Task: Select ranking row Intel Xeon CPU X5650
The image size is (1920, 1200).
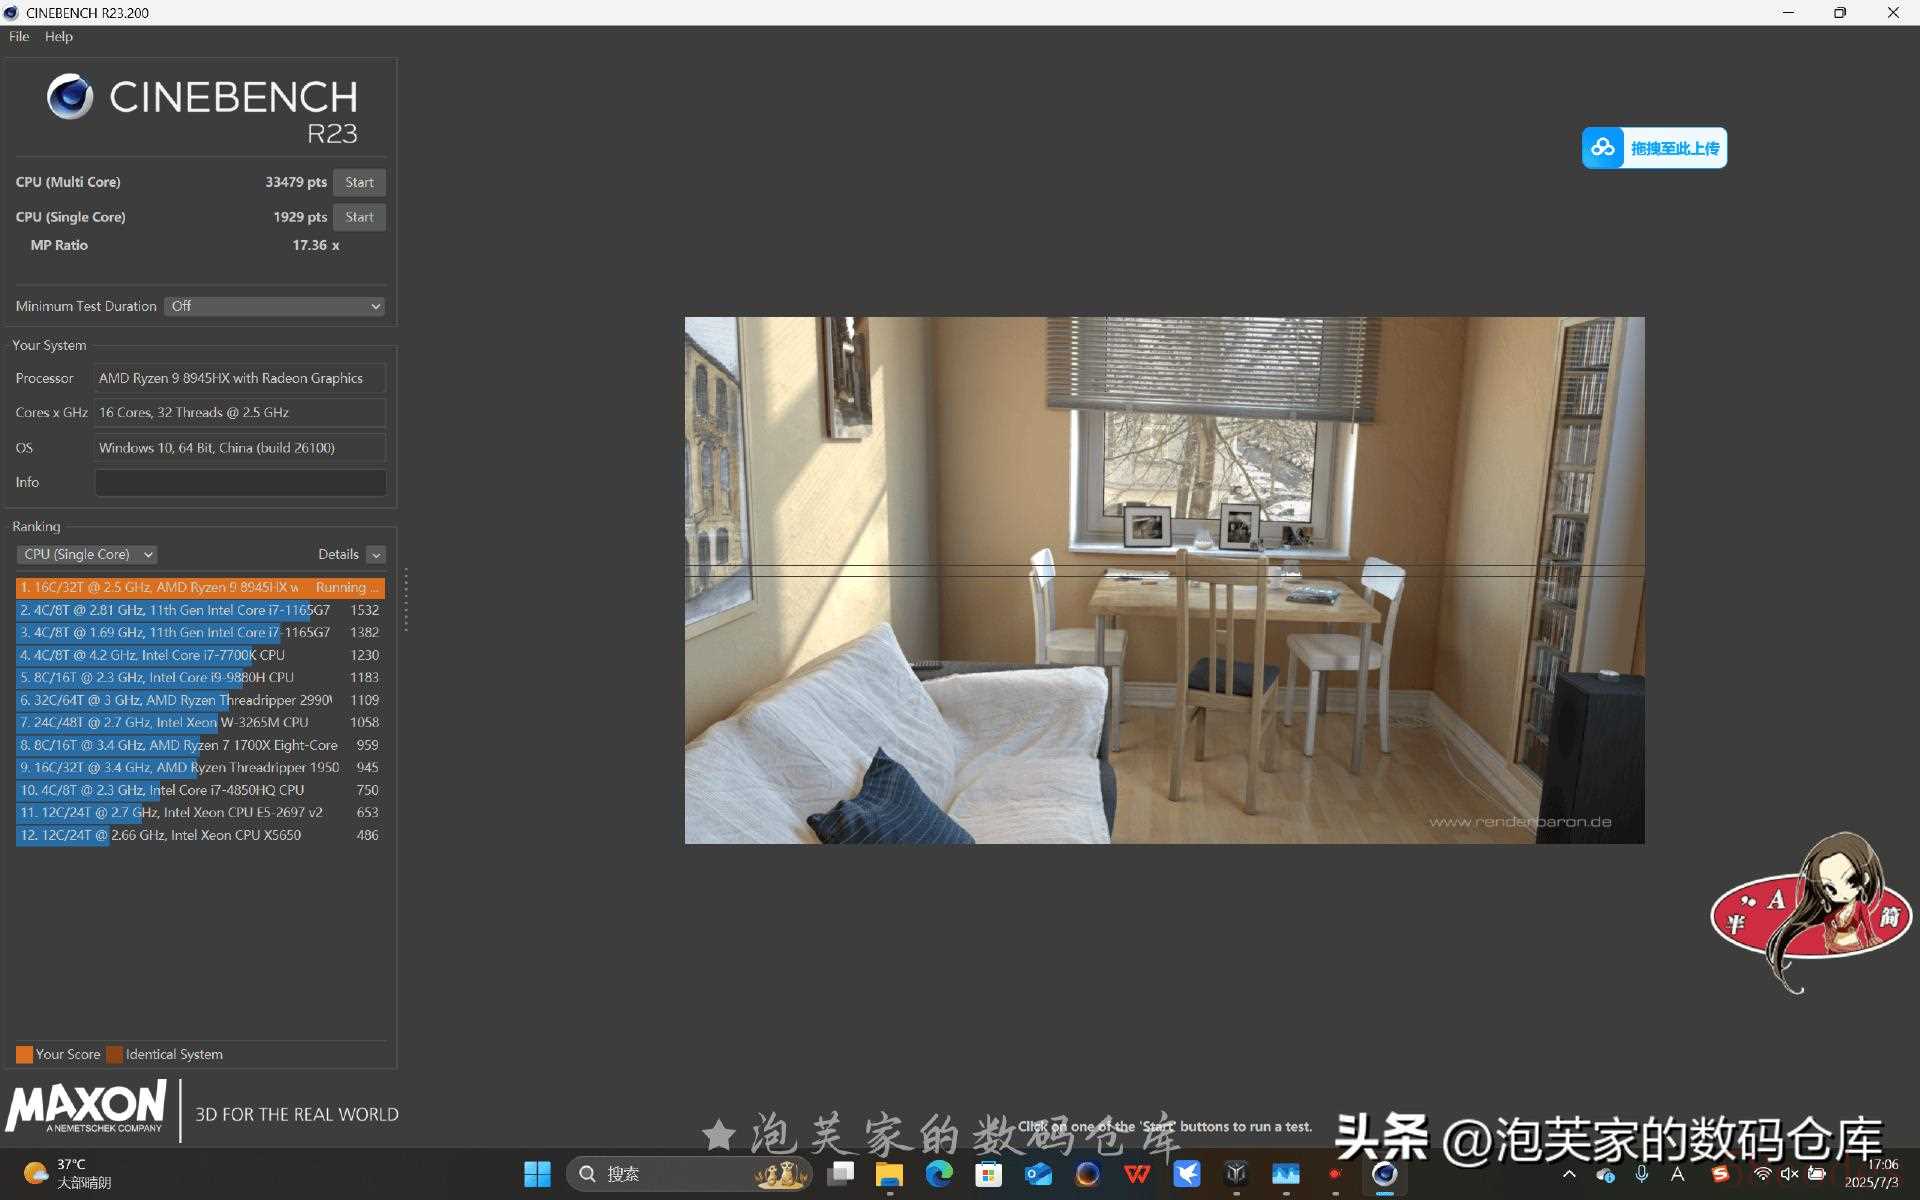Action: coord(200,835)
